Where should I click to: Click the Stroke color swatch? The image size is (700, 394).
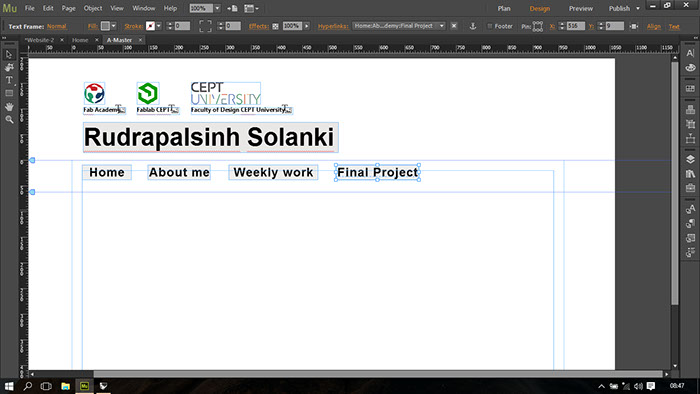(150, 26)
